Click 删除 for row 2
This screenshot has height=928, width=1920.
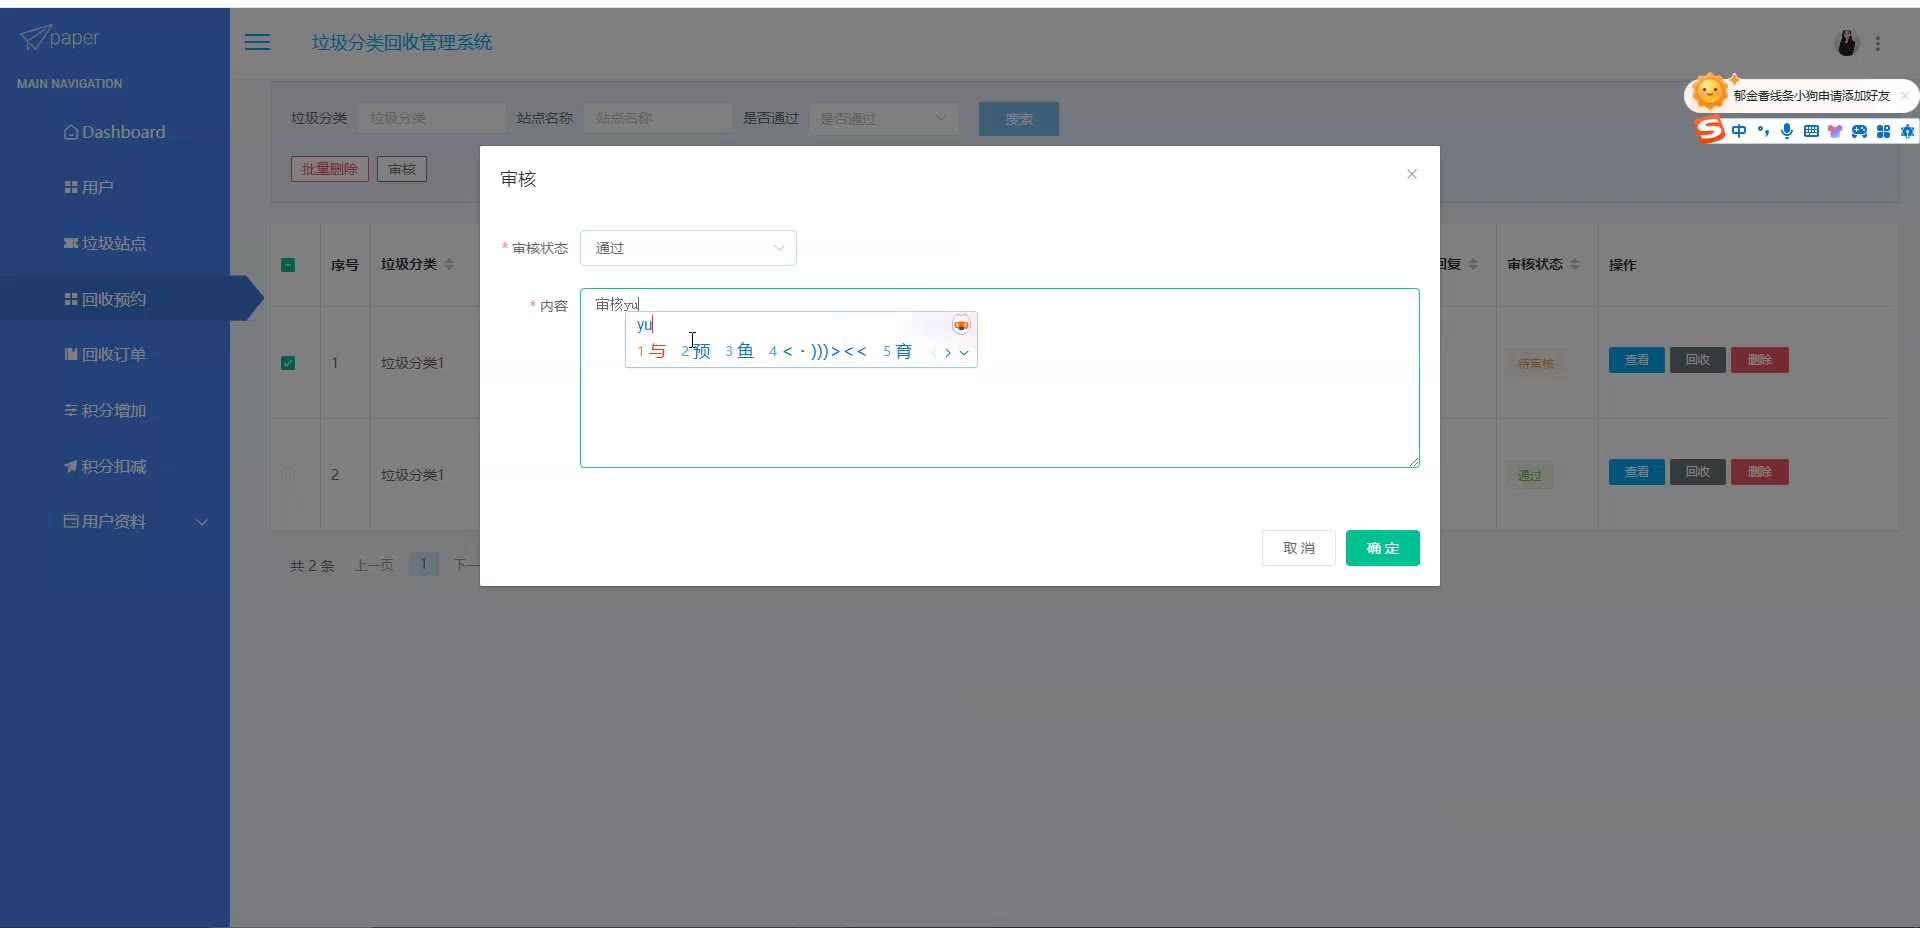[x=1760, y=472]
